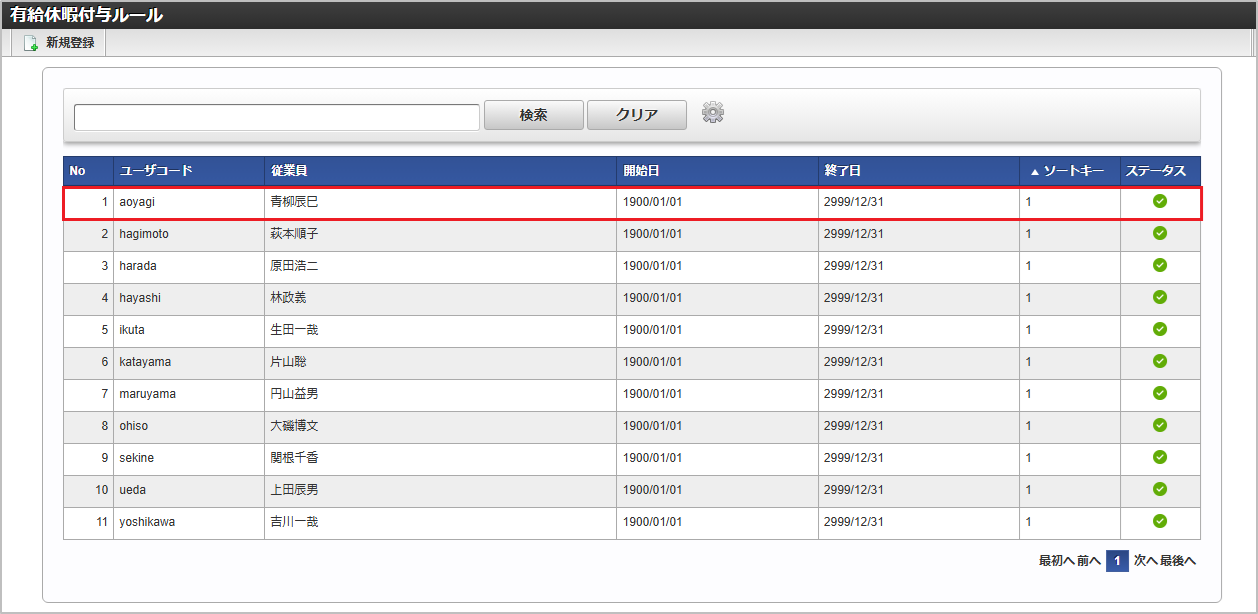The image size is (1258, 614).
Task: Click the 新規登録 toolbar label
Action: click(70, 43)
